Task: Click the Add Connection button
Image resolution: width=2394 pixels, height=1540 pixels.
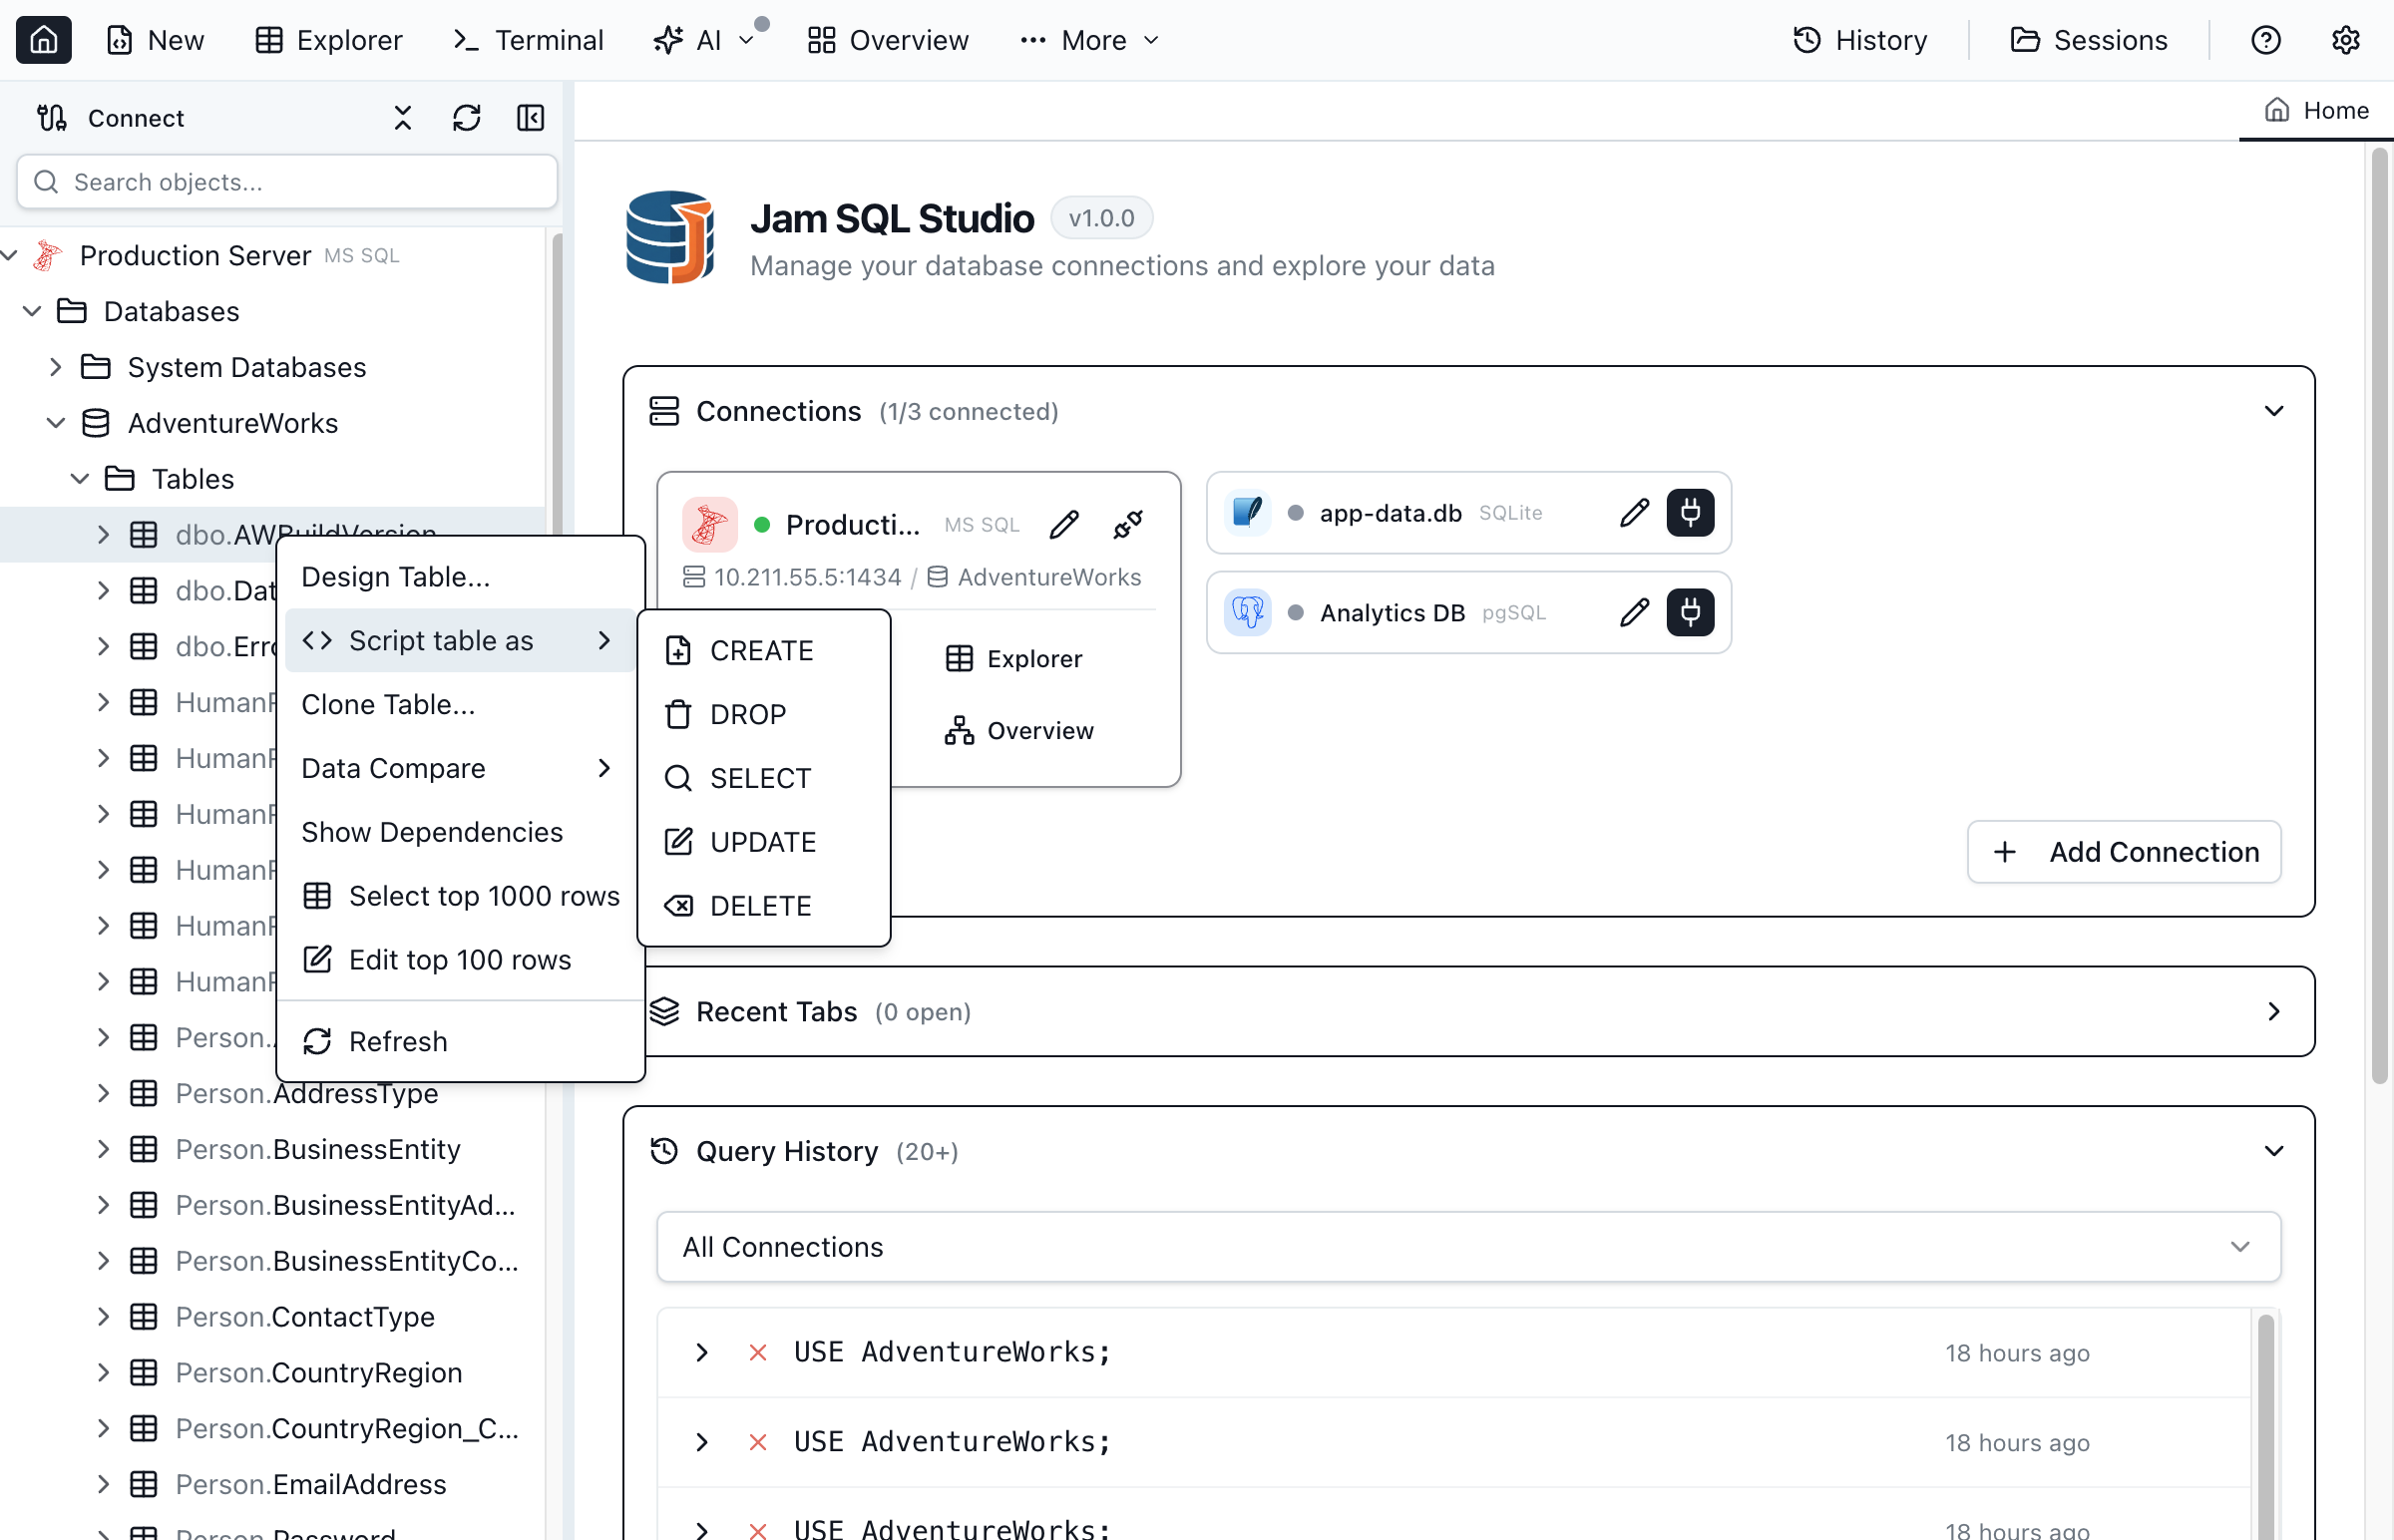Action: tap(2122, 851)
